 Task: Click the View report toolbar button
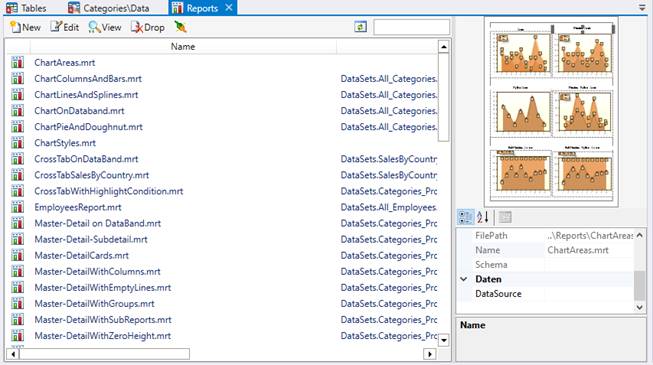(x=105, y=28)
